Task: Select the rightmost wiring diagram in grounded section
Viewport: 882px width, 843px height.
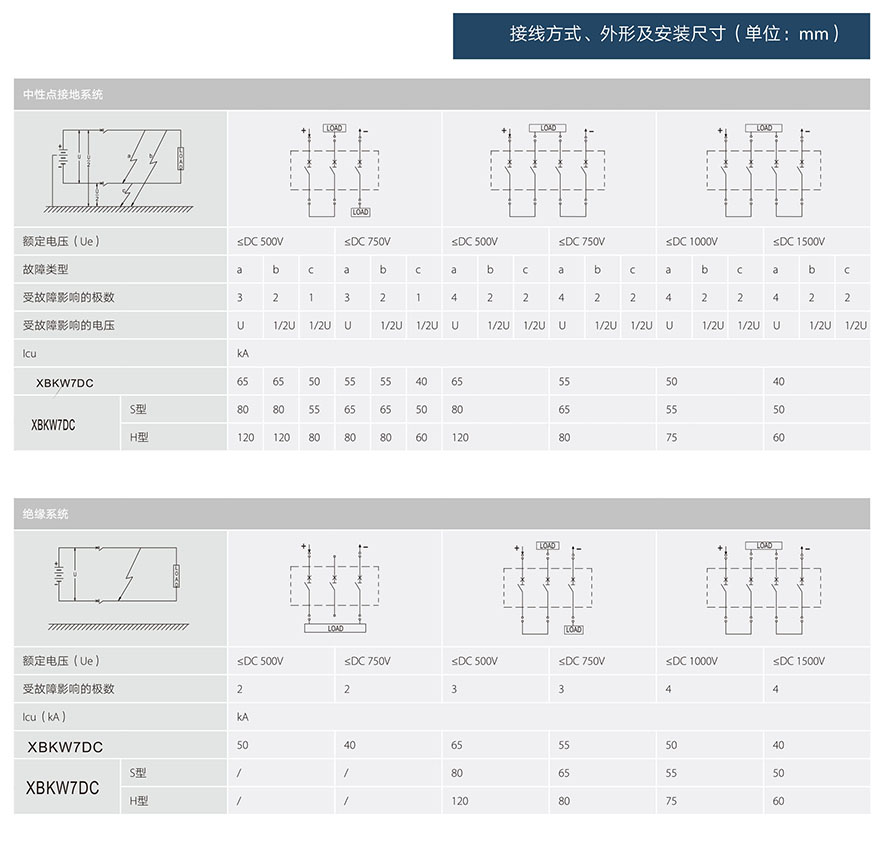Action: [x=763, y=169]
